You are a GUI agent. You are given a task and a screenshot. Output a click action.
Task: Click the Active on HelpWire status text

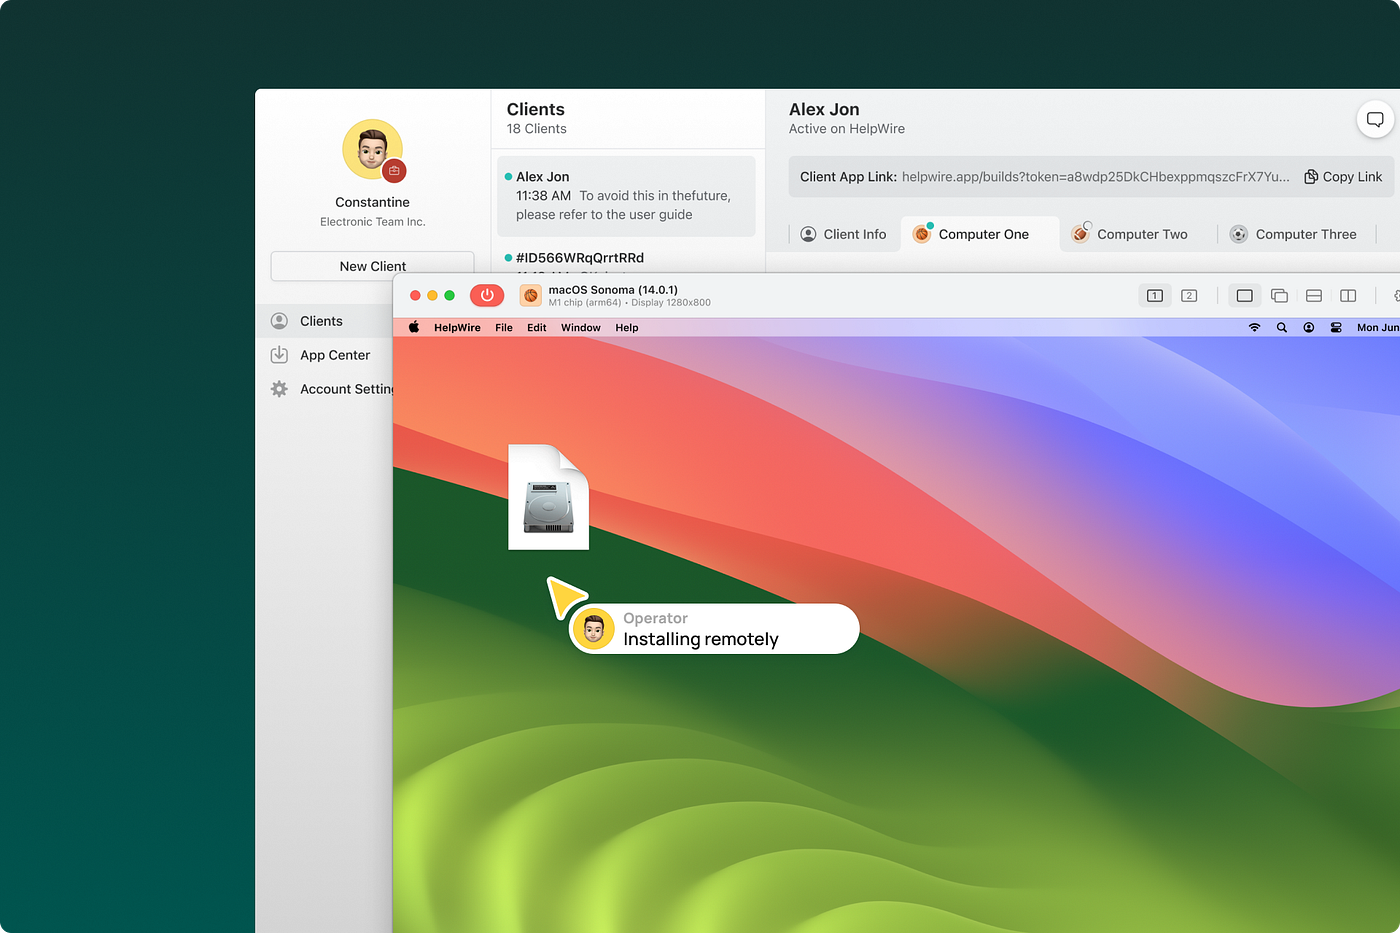(x=847, y=129)
